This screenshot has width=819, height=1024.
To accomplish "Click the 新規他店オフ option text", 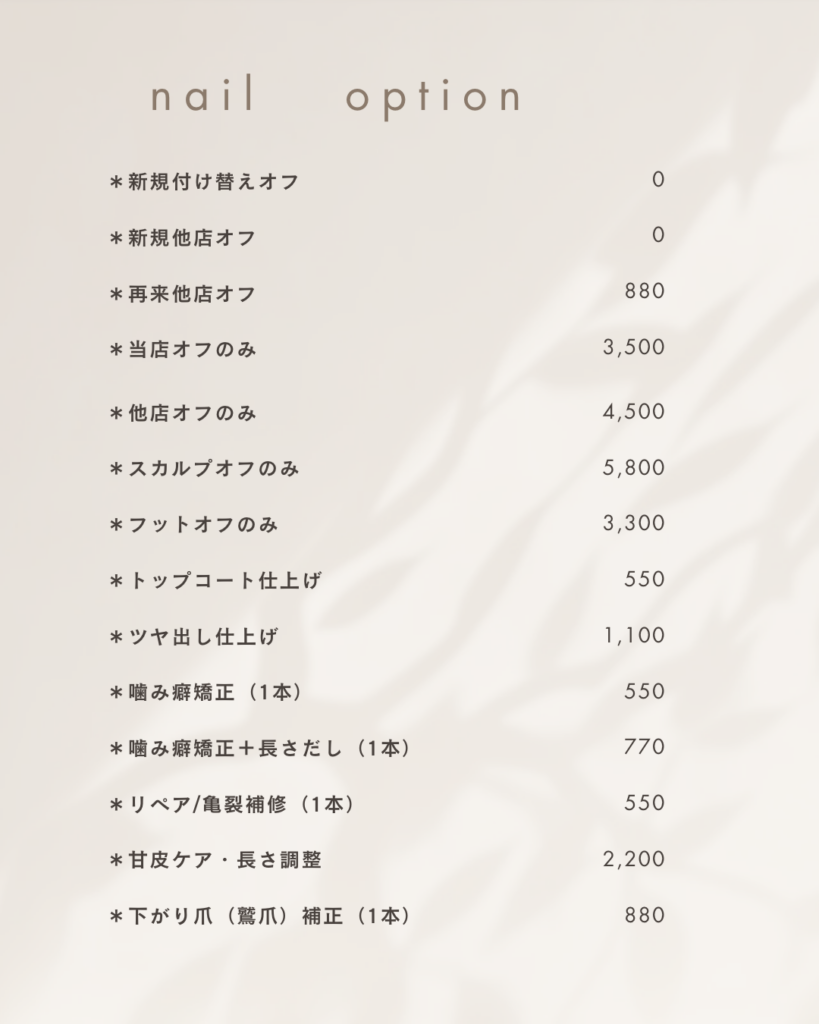I will 183,238.
